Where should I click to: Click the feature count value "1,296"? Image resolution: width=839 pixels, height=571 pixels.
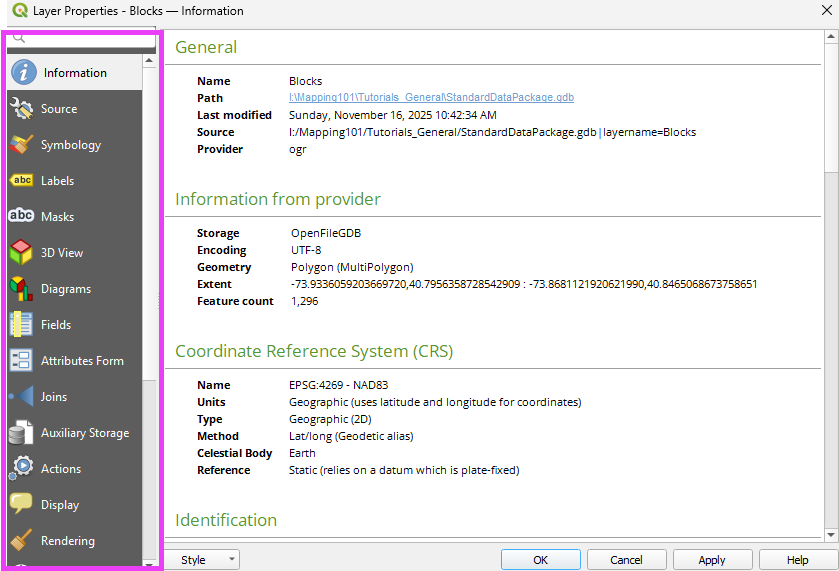(304, 301)
